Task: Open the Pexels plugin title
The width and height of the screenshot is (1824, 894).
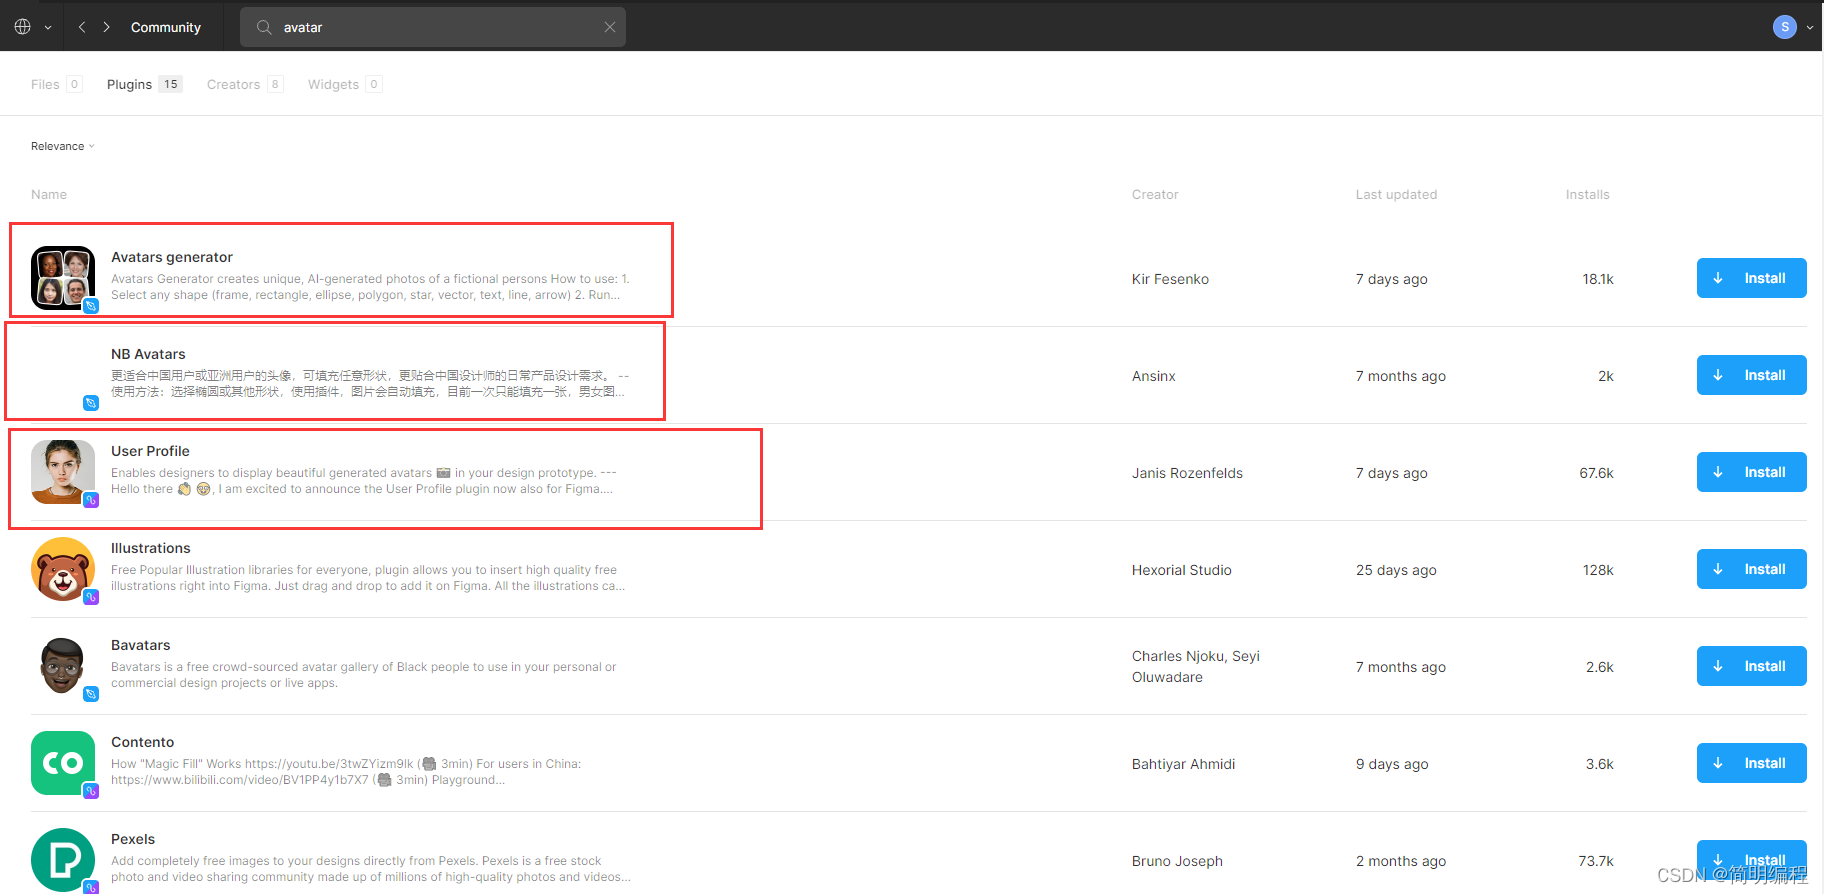Action: point(133,839)
